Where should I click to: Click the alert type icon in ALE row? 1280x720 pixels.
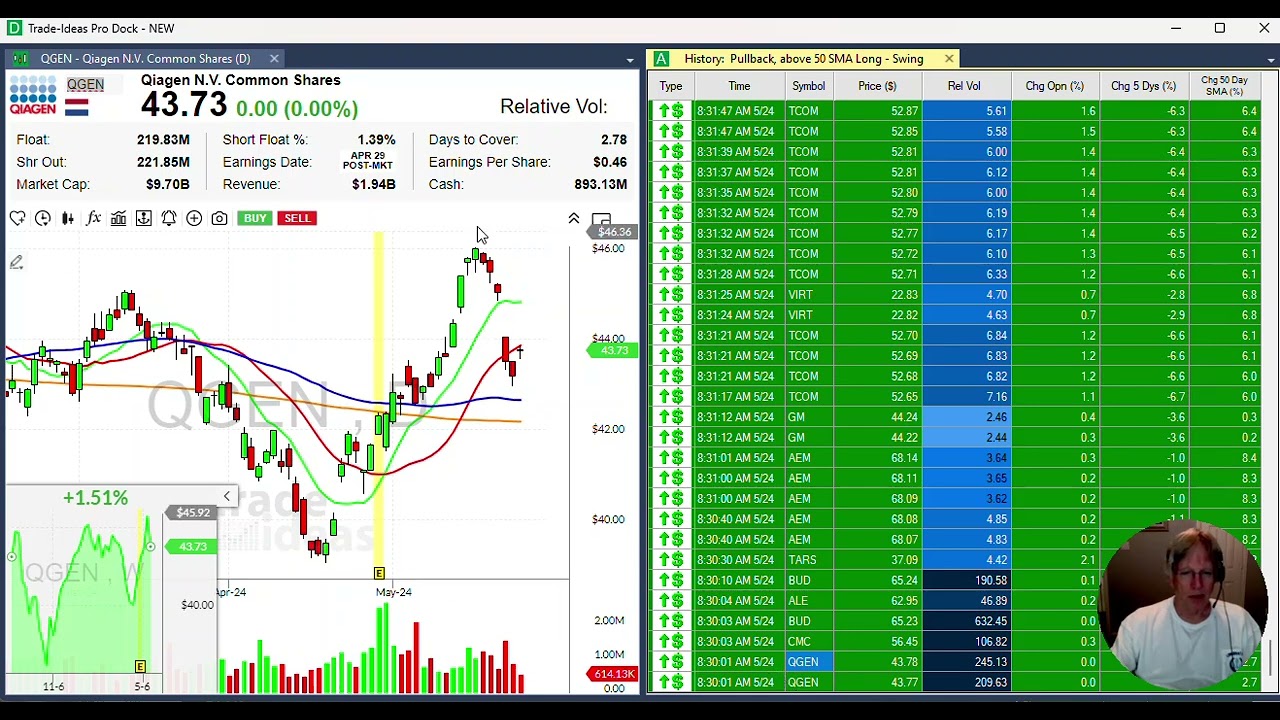(x=671, y=601)
